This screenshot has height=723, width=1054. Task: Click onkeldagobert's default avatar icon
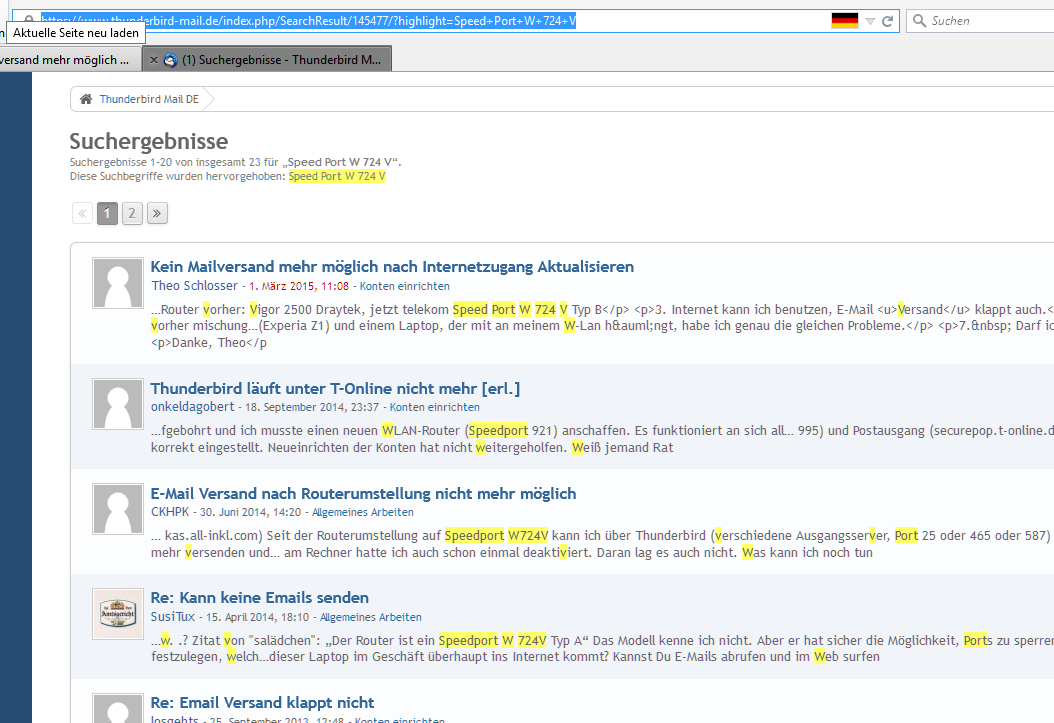pos(117,404)
